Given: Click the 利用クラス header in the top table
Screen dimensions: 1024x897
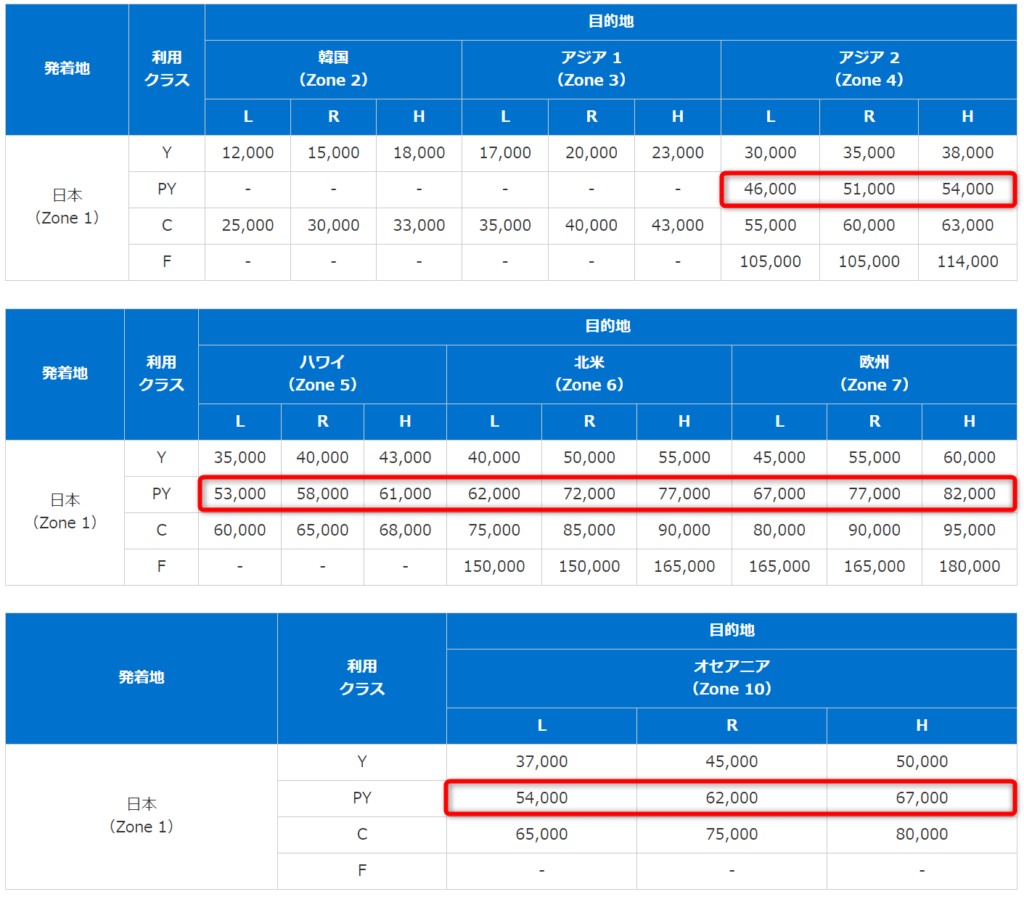Looking at the screenshot, I should 166,70.
